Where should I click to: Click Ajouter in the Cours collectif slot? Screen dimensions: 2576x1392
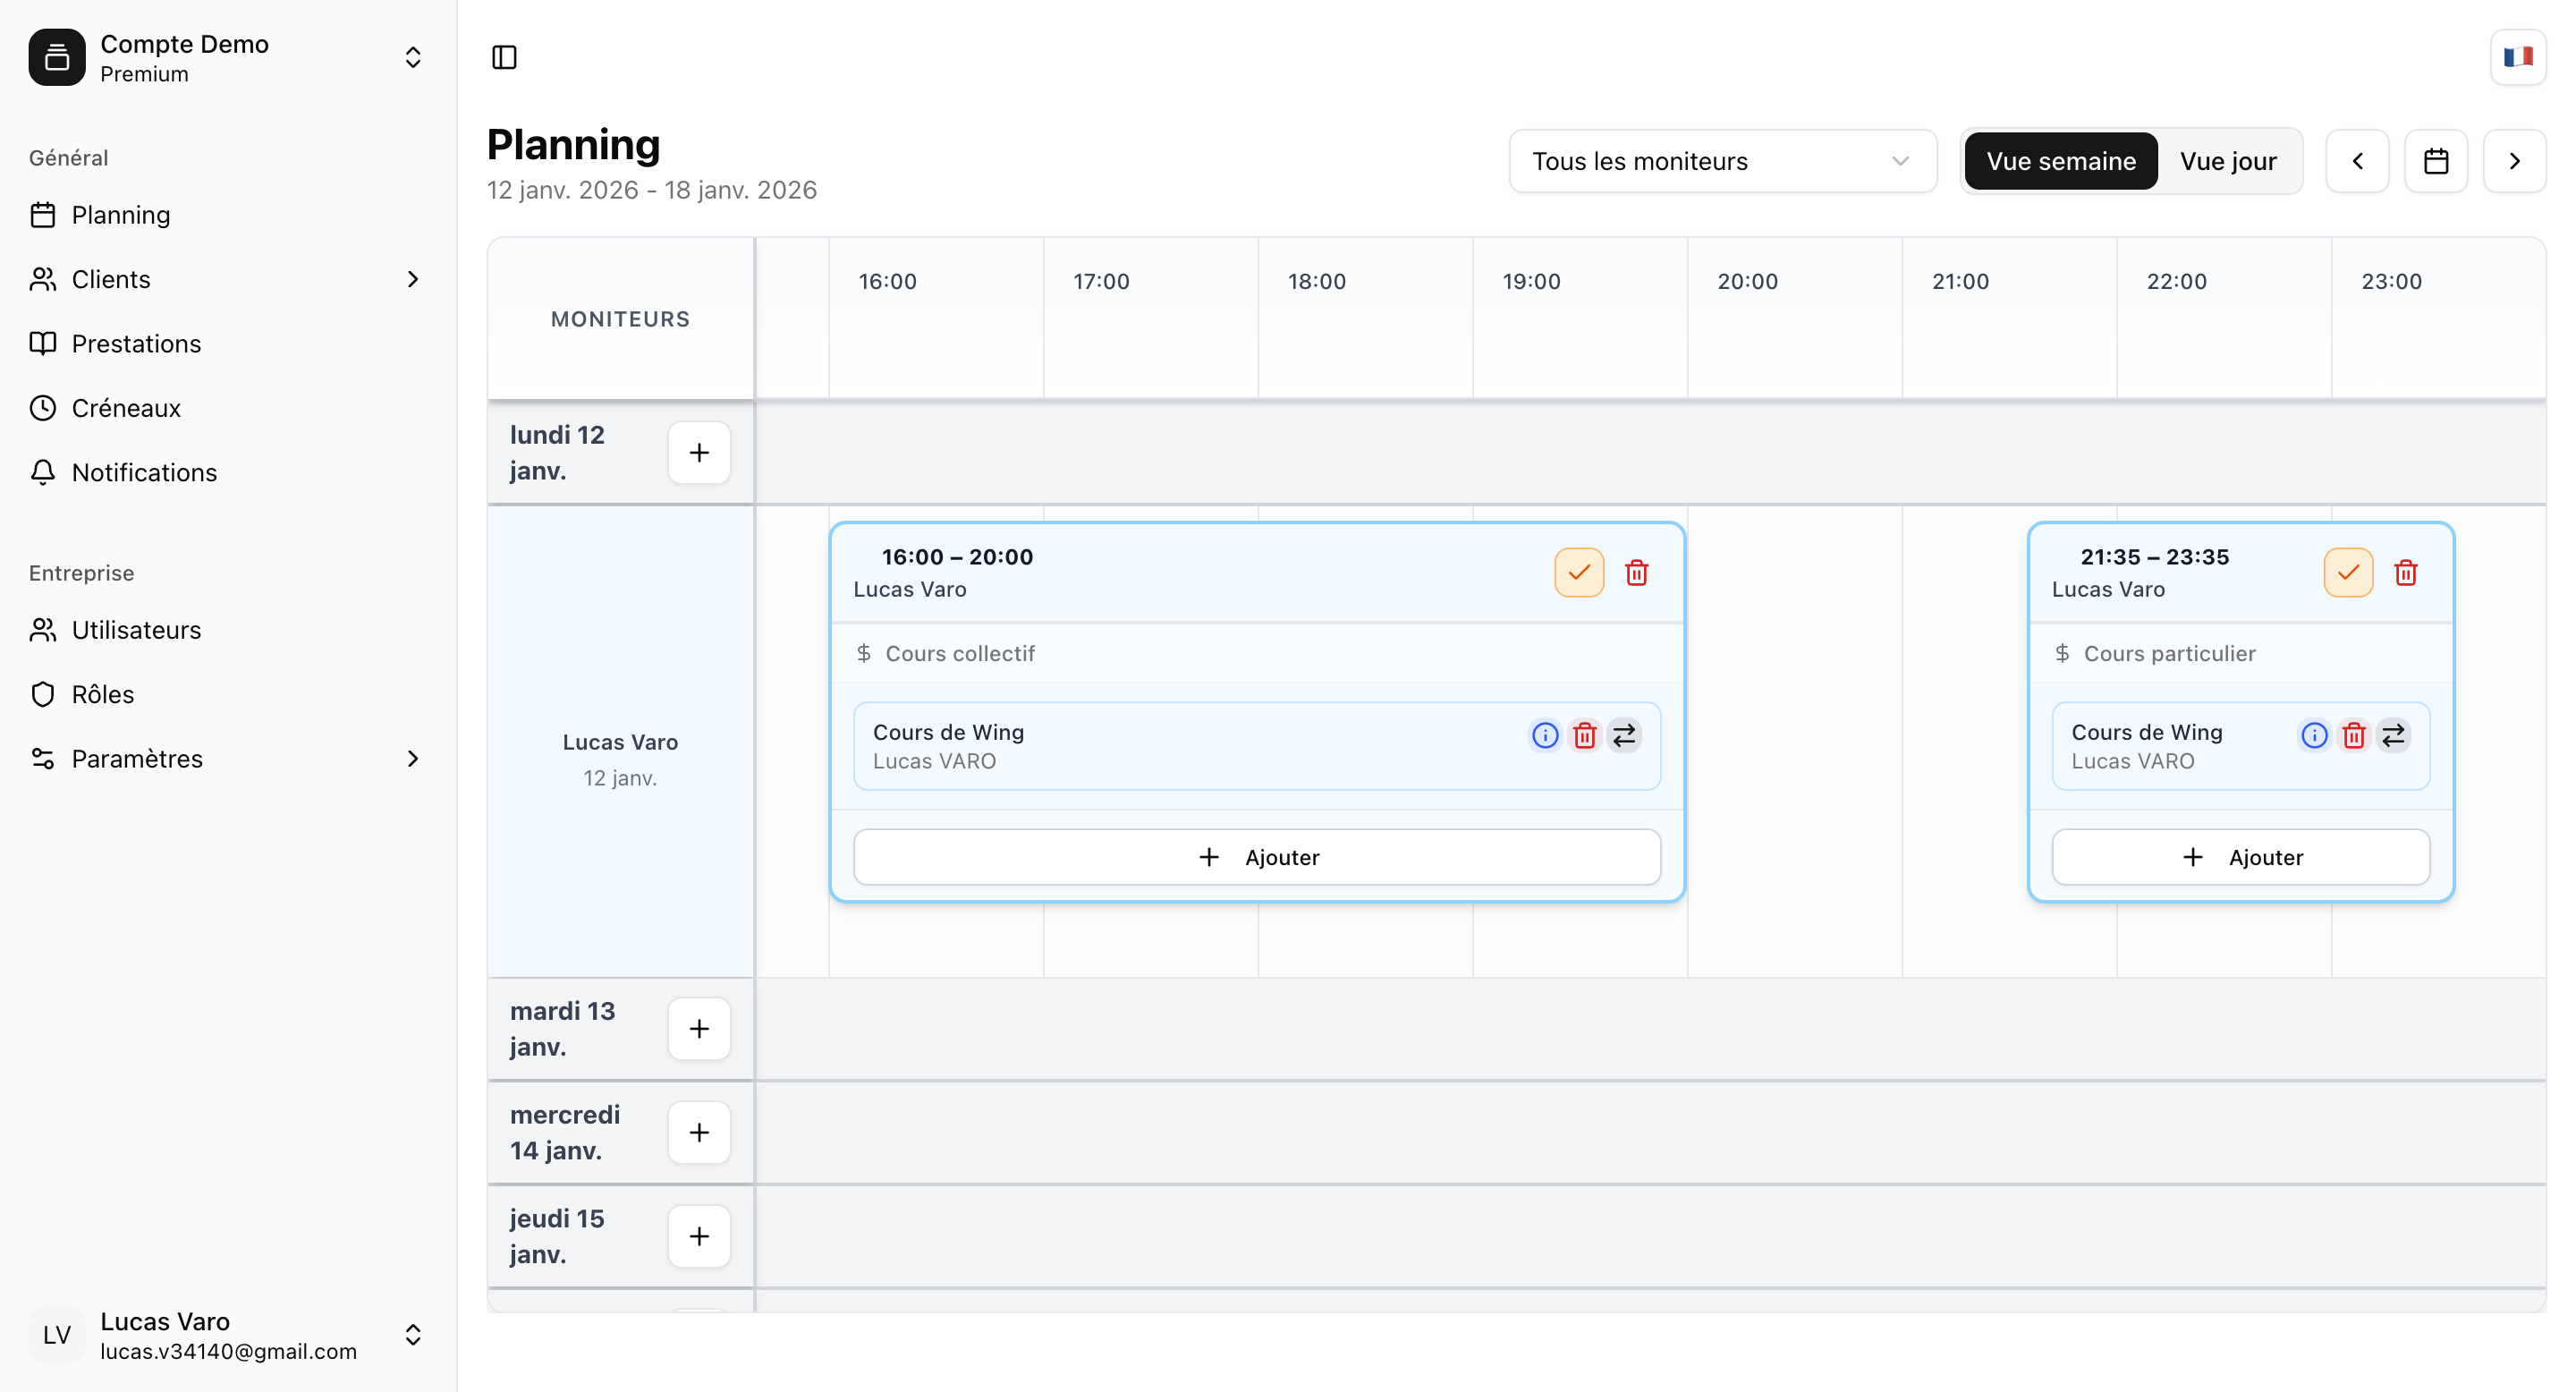(x=1257, y=857)
